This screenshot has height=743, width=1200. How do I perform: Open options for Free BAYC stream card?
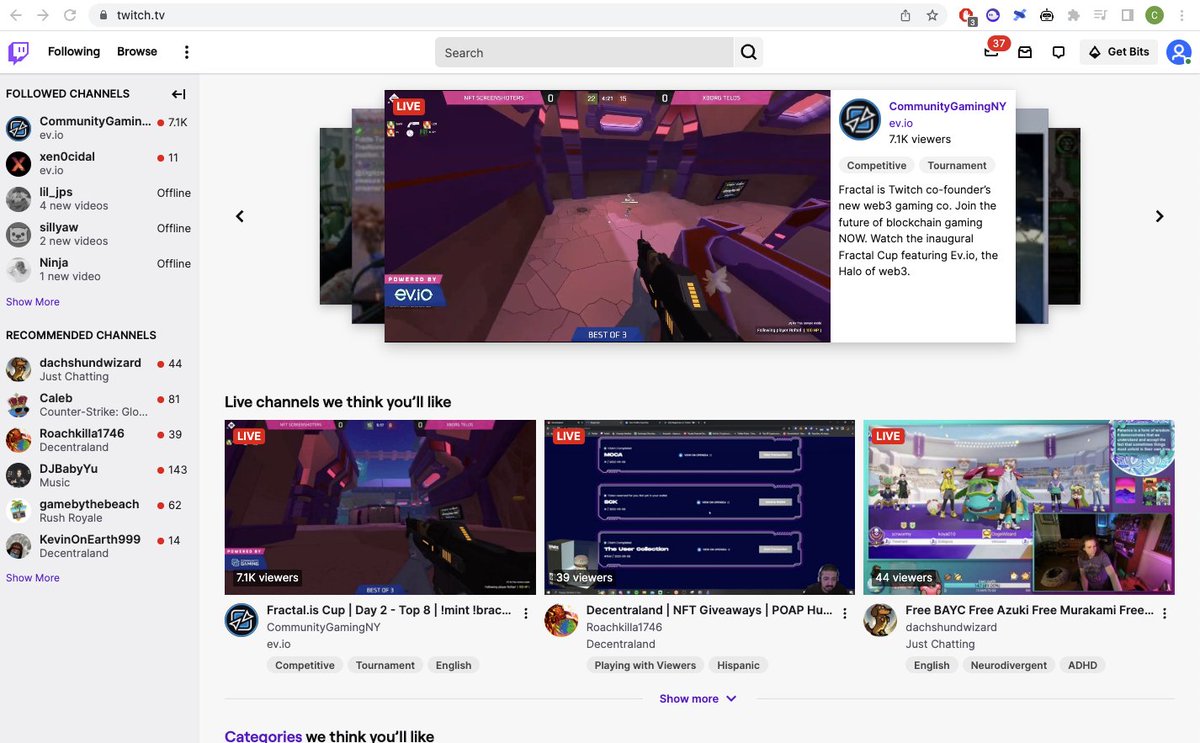pyautogui.click(x=1165, y=613)
